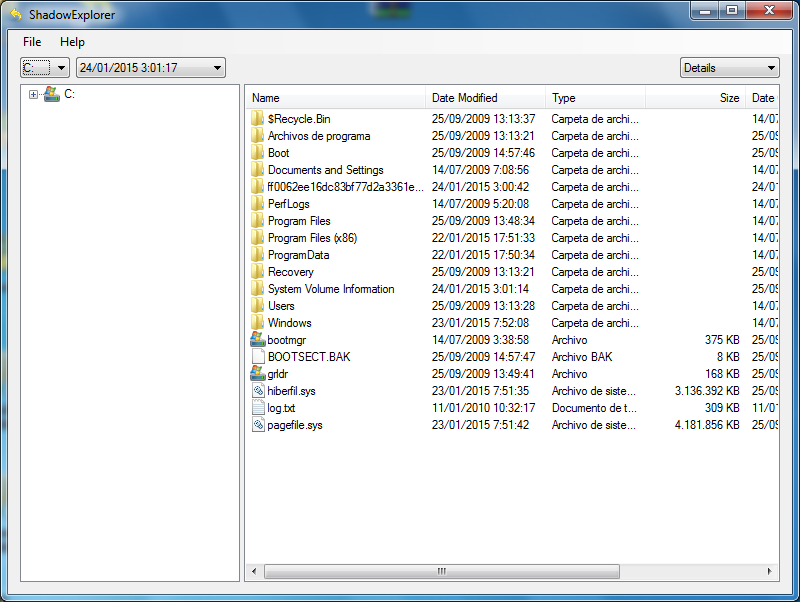Click the Archivos de programa folder icon

pyautogui.click(x=257, y=136)
